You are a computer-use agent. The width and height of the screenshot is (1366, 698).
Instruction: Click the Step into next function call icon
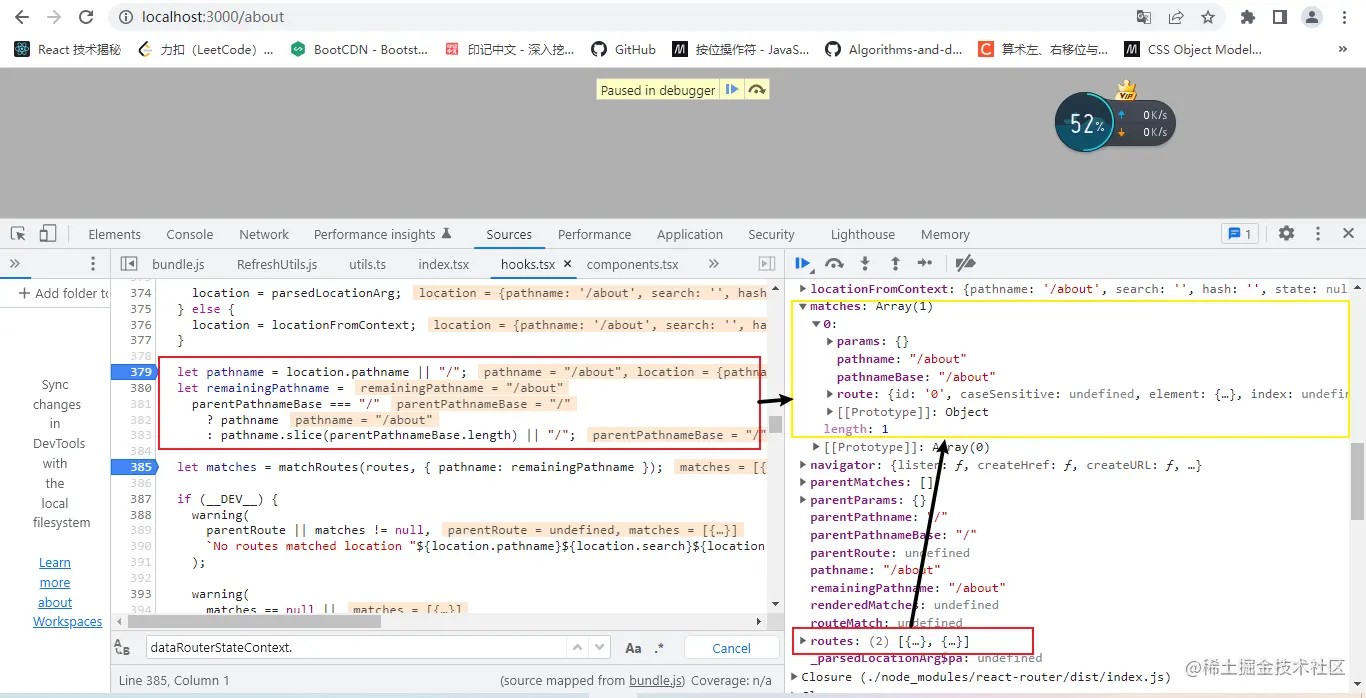864,263
